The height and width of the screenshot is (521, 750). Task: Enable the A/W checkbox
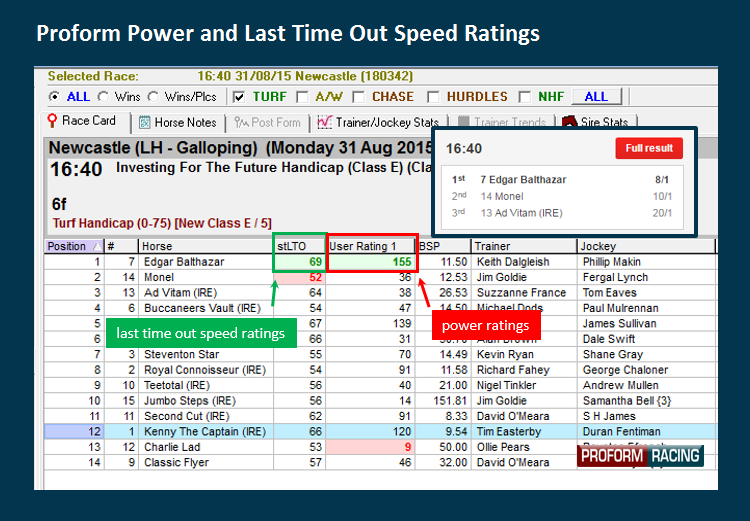(302, 97)
